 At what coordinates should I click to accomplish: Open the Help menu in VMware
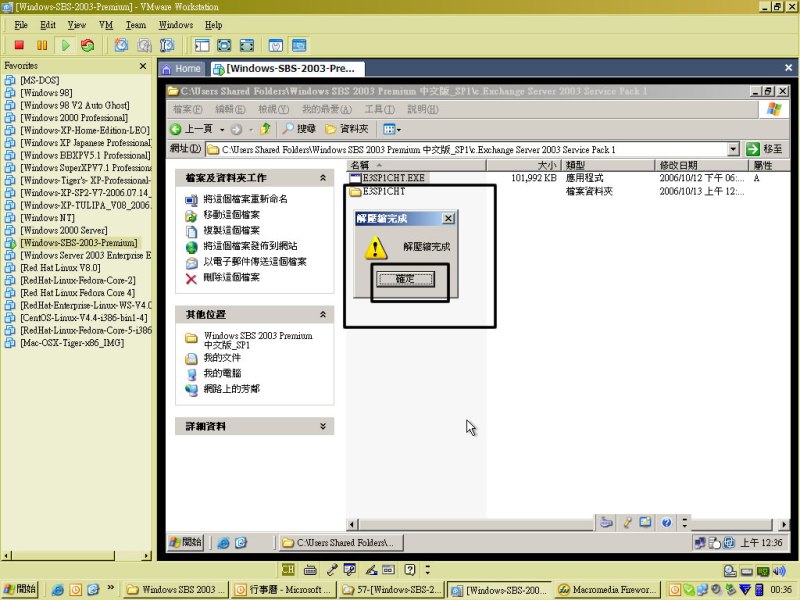(x=214, y=25)
